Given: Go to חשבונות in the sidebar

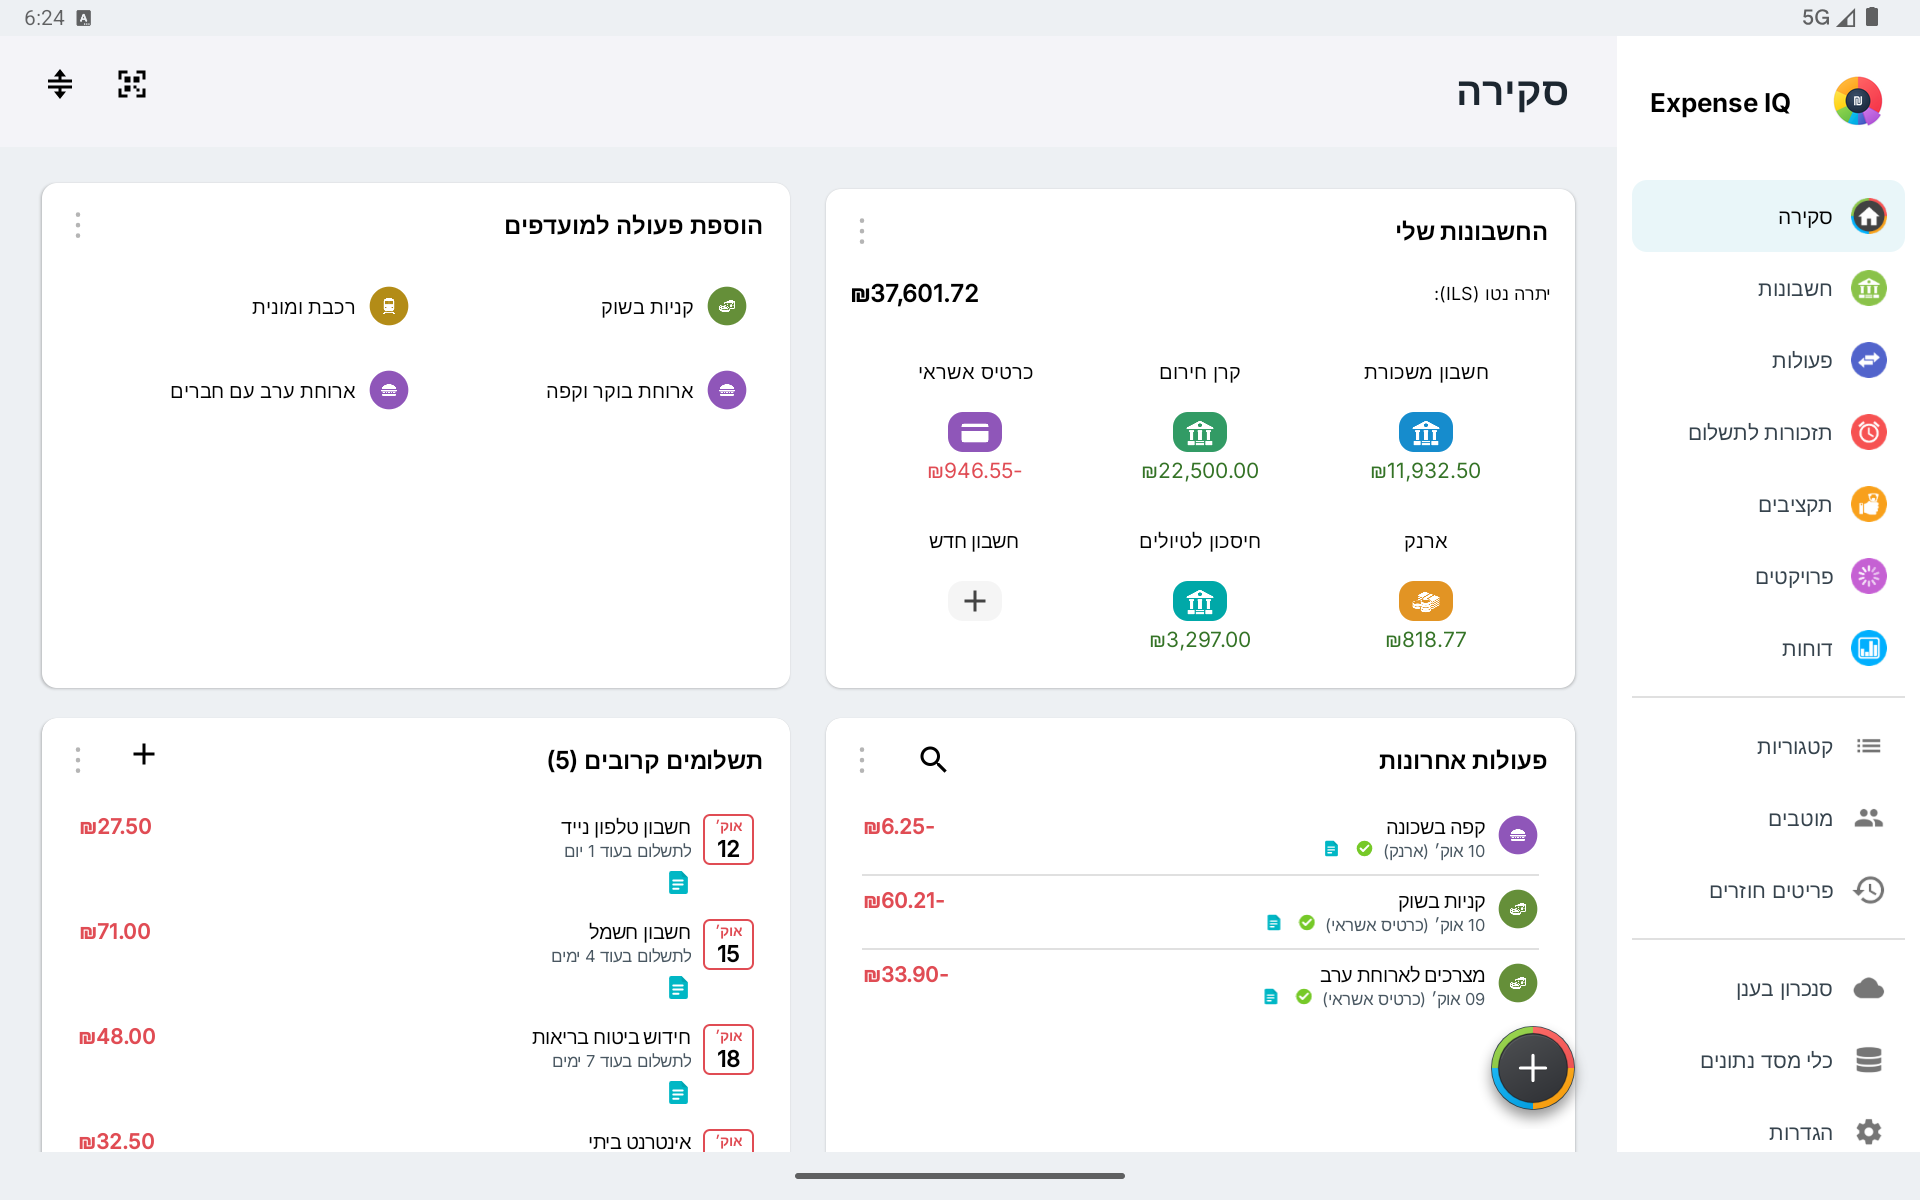Looking at the screenshot, I should (x=1768, y=288).
